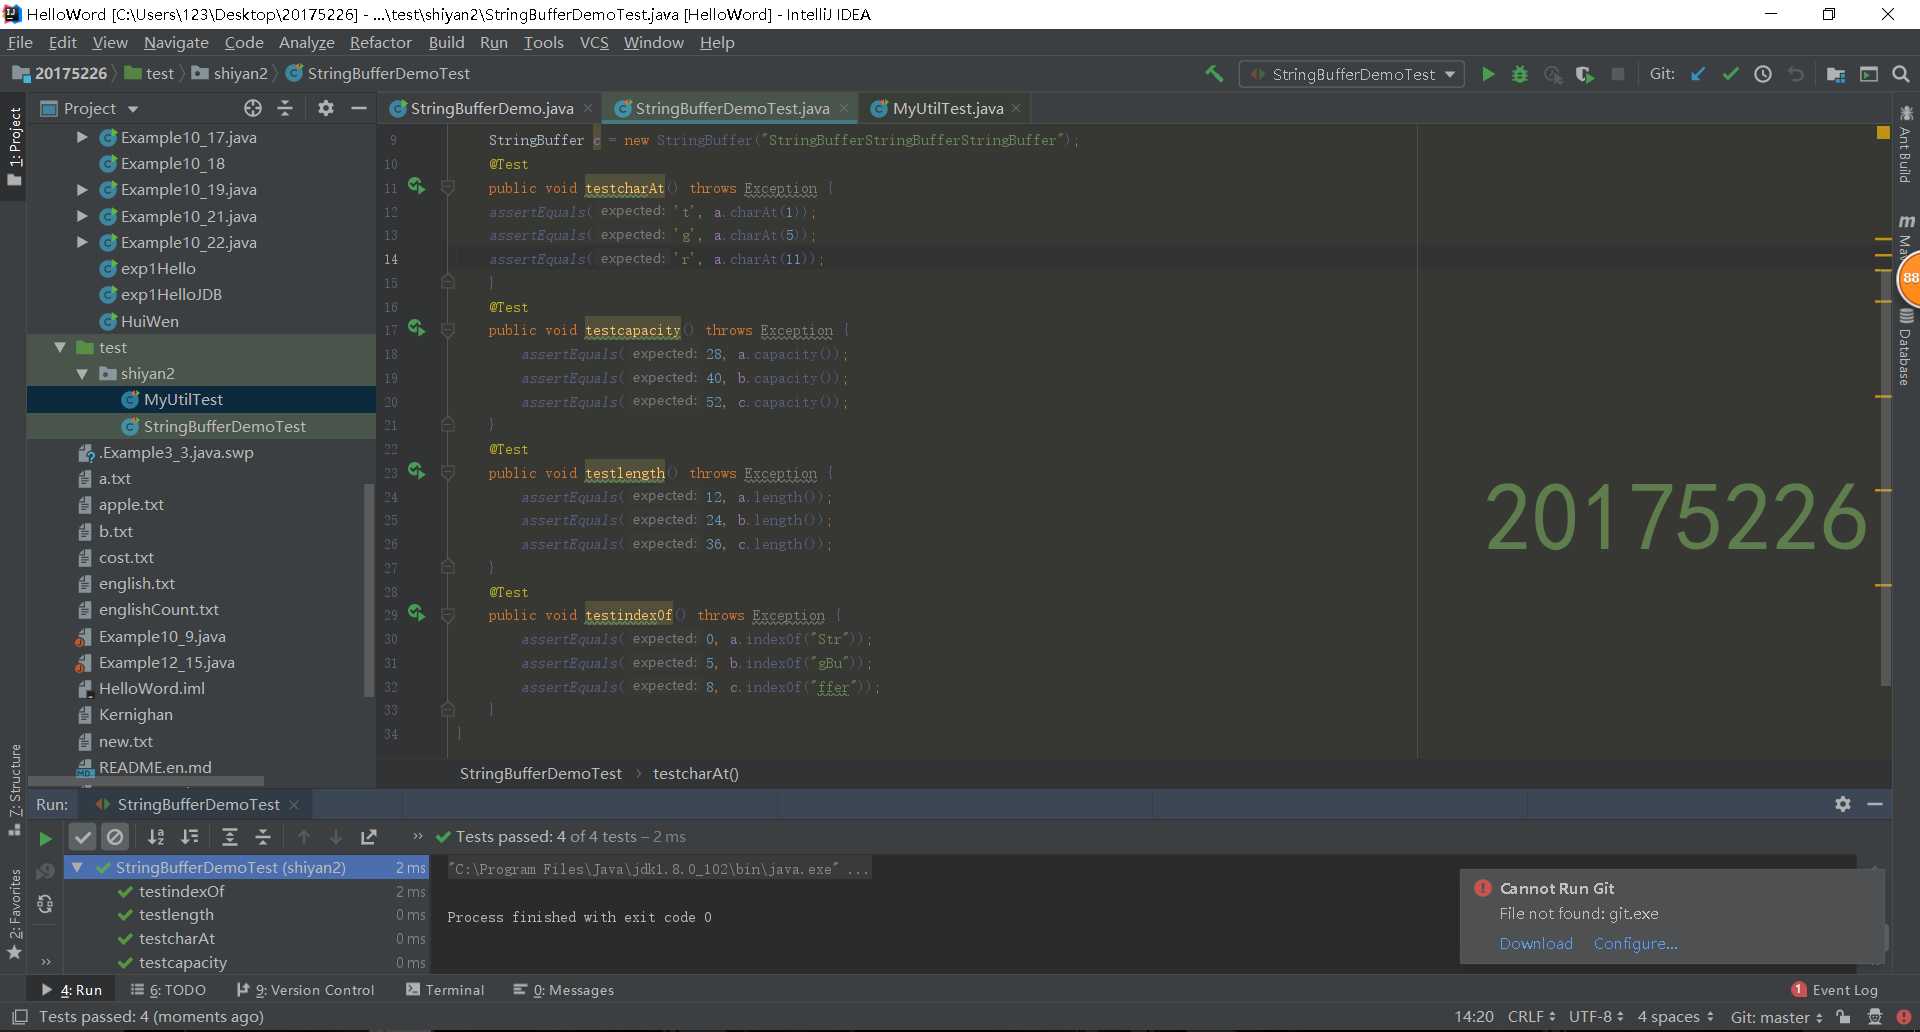1920x1032 pixels.
Task: Rerun tests in Run panel
Action: 45,838
